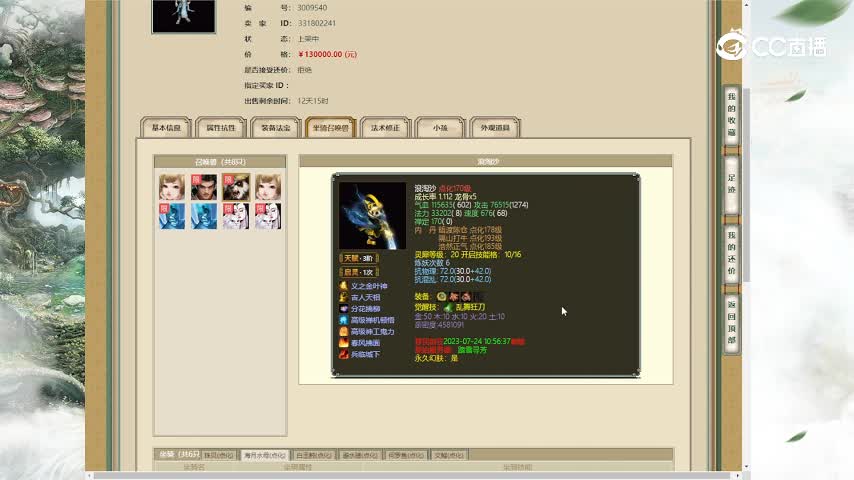Select the sixth mount tab
This screenshot has height=480, width=854.
point(449,455)
